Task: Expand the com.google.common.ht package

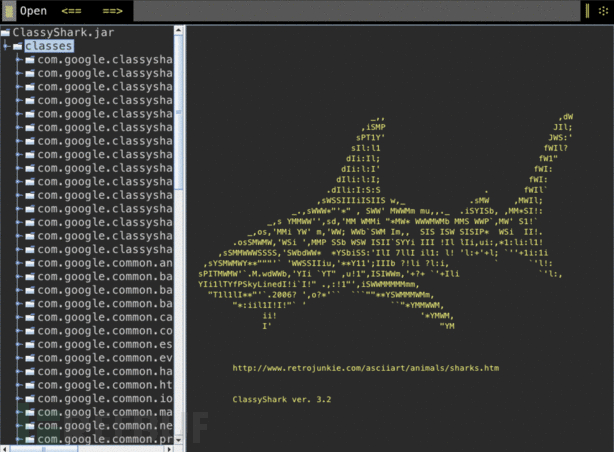Action: click(19, 385)
